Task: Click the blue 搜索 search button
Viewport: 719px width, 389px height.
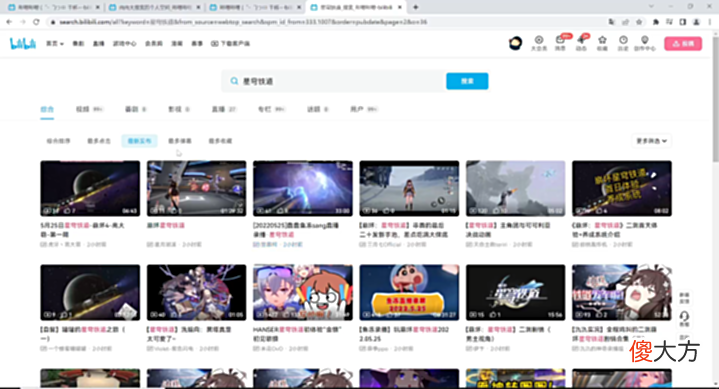Action: (x=467, y=81)
